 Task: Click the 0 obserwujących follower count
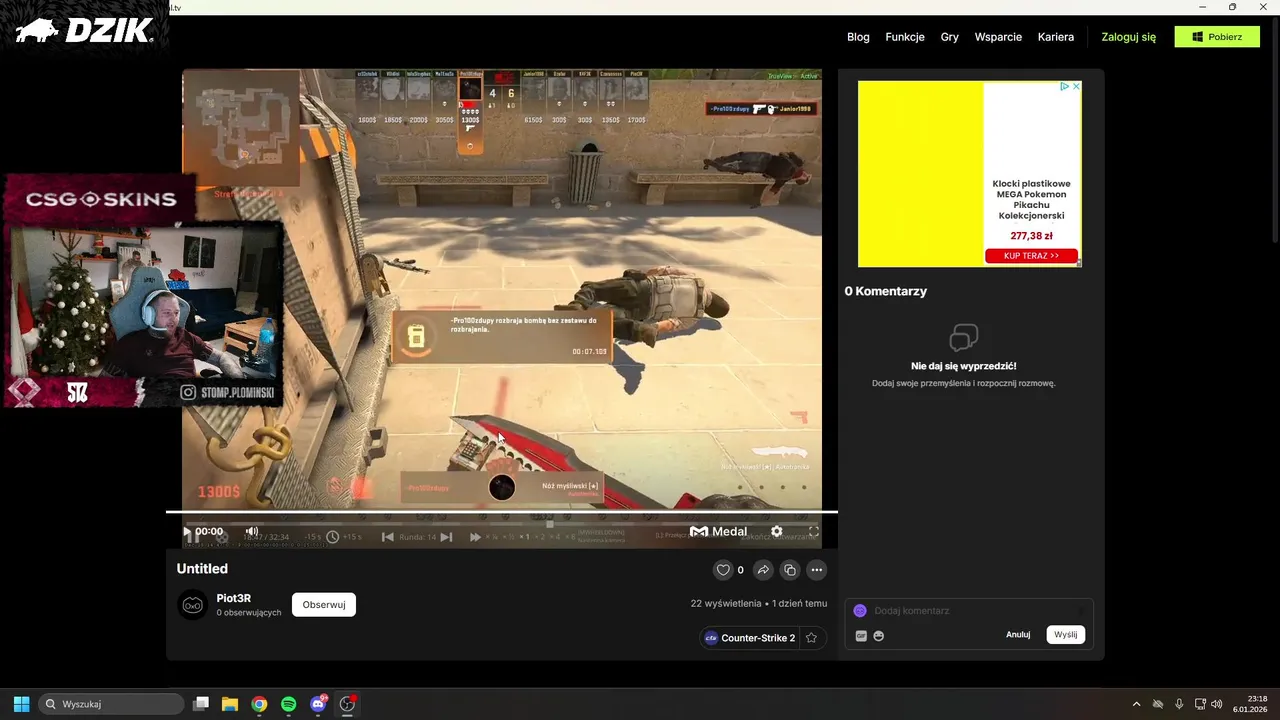(x=249, y=612)
